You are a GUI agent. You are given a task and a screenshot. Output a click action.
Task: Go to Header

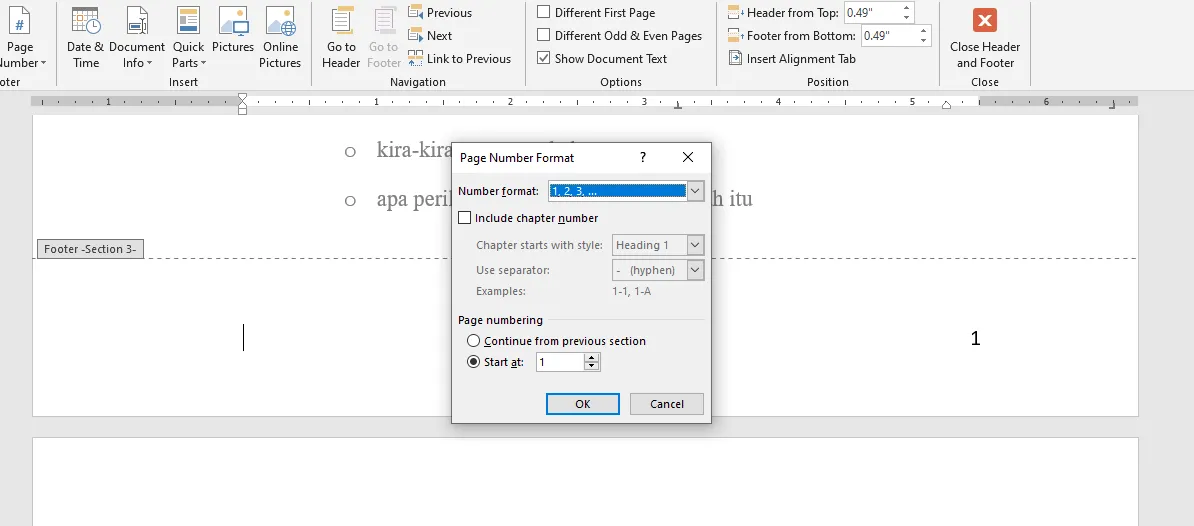341,40
